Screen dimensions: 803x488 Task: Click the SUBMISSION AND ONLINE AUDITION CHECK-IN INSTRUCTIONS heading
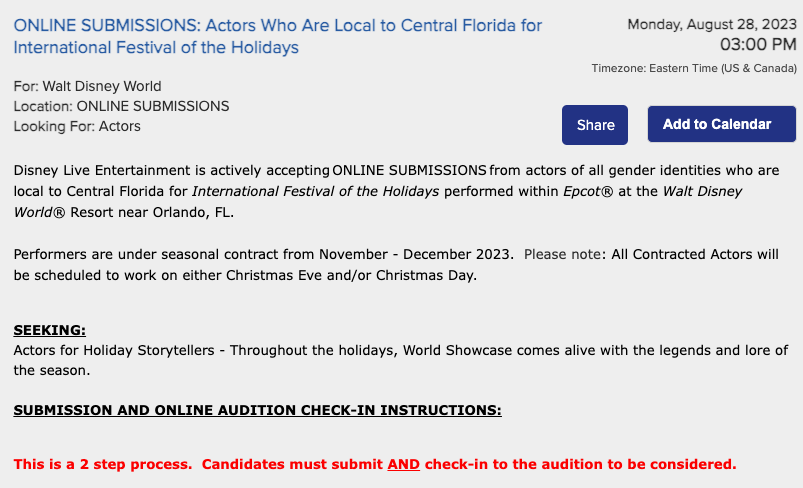pyautogui.click(x=257, y=410)
